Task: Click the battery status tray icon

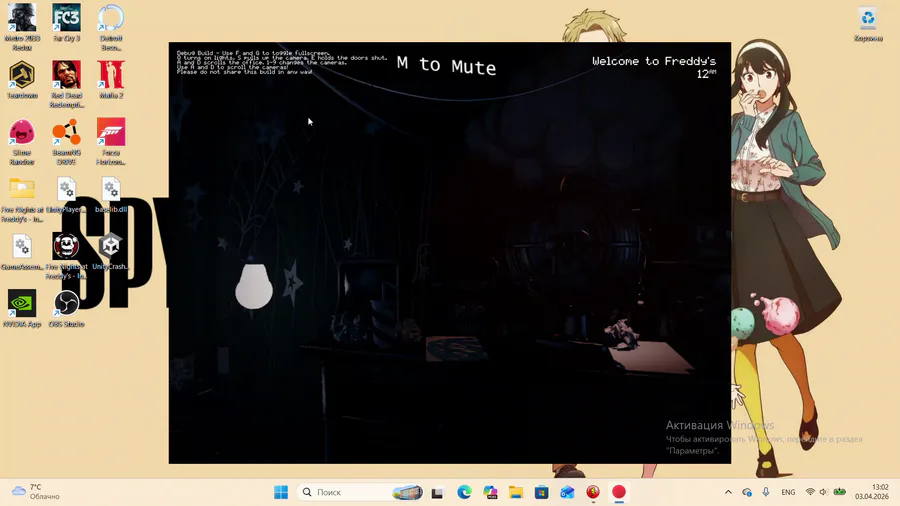Action: (x=839, y=492)
